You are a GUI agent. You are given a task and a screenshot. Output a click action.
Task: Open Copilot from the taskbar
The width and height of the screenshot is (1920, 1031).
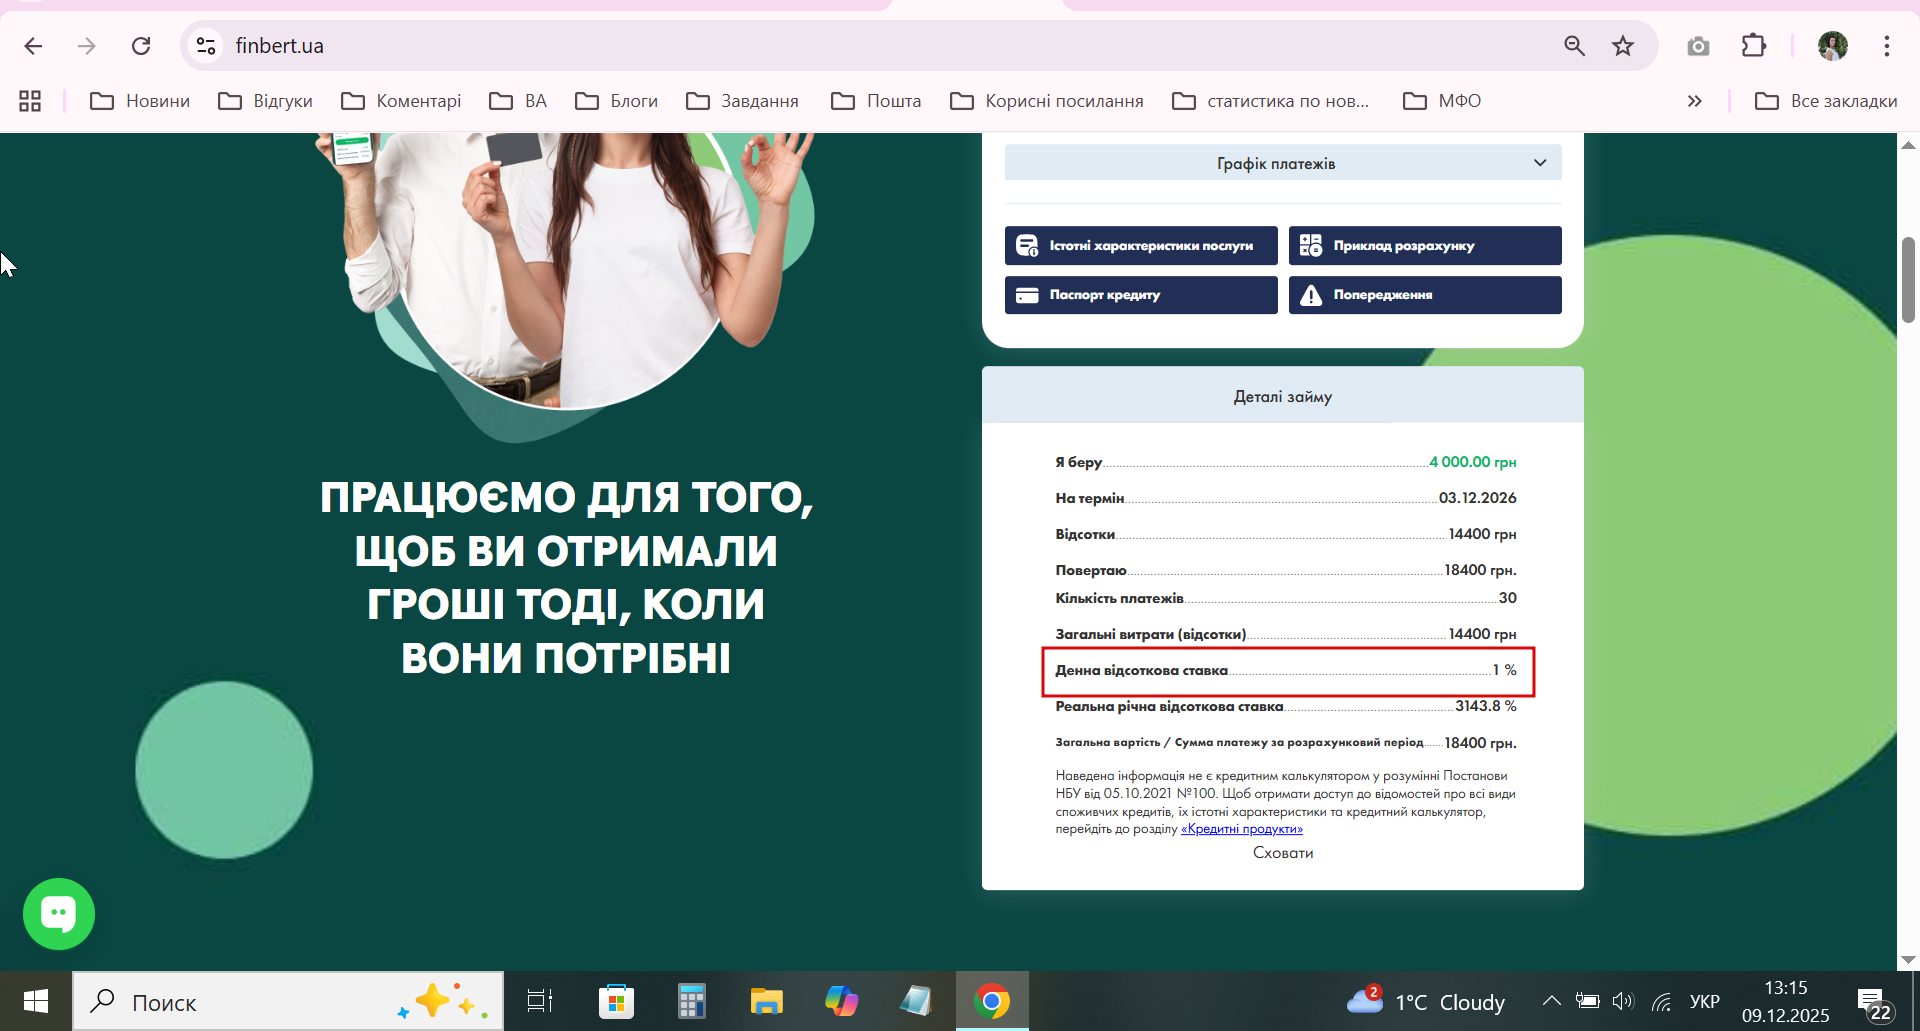tap(841, 1001)
